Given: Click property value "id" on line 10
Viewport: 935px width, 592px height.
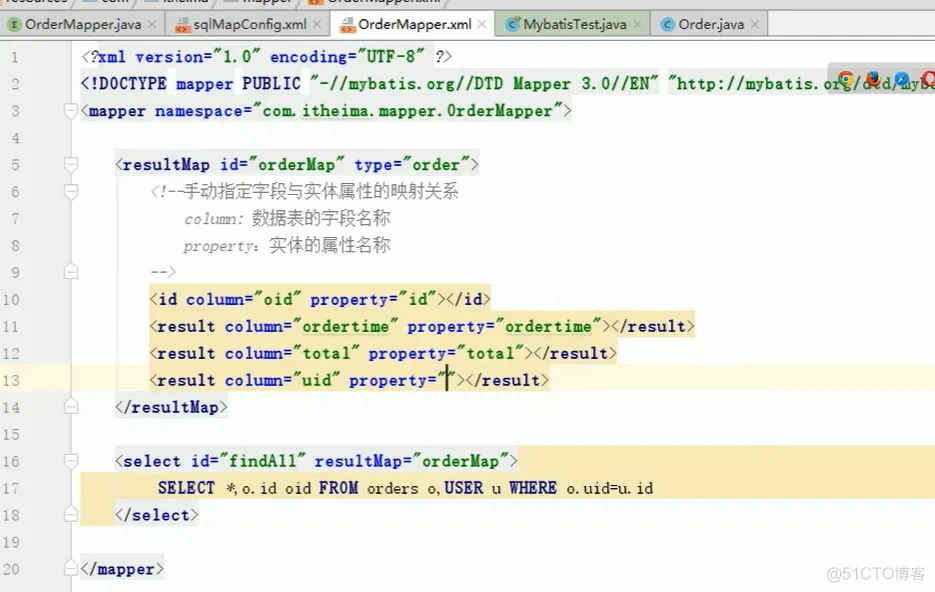Looking at the screenshot, I should (x=418, y=299).
